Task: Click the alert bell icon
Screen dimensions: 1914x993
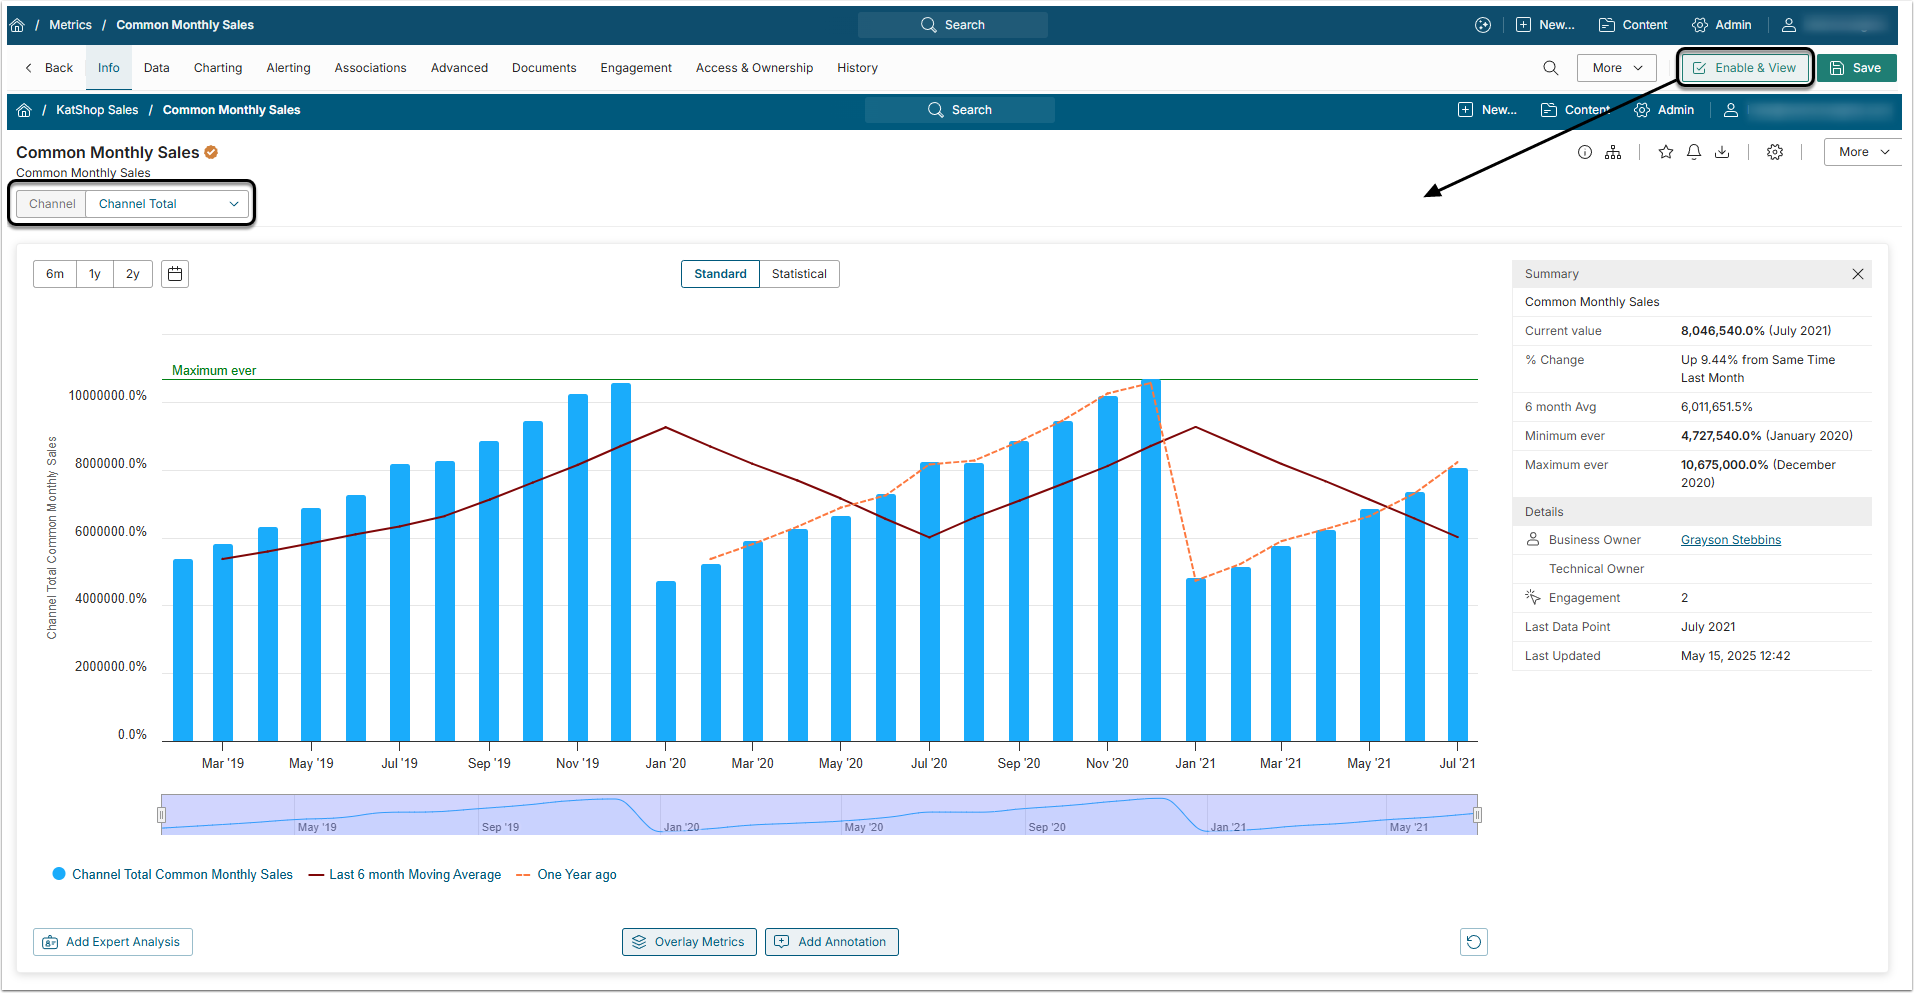Action: [x=1694, y=152]
